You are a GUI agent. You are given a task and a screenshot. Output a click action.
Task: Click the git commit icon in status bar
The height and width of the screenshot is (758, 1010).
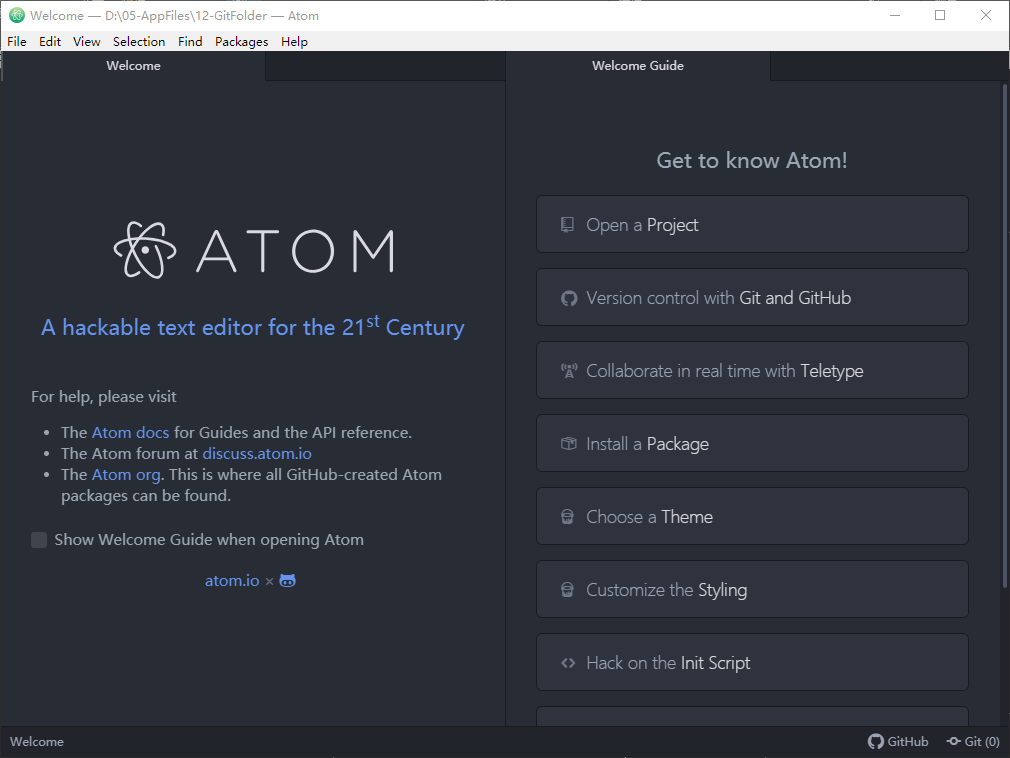click(953, 741)
